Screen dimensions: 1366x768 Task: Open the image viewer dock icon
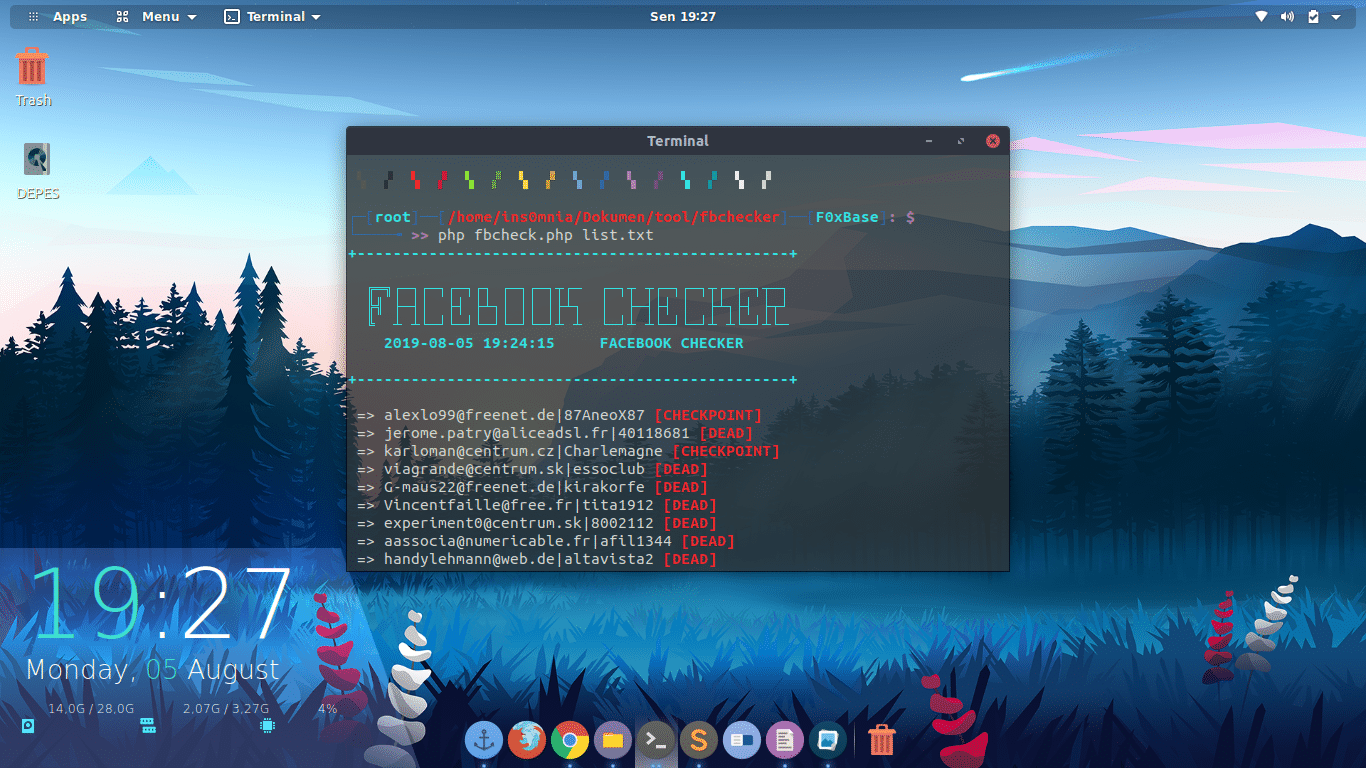828,740
